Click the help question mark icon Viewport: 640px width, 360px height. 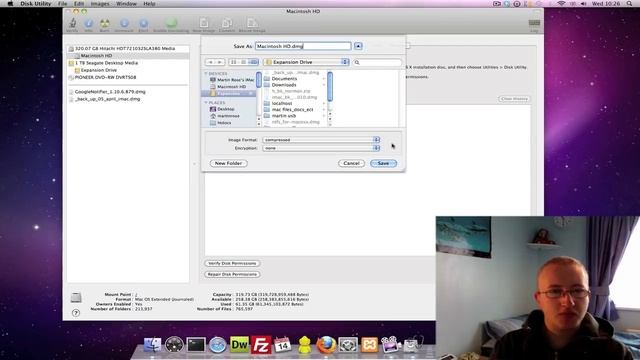pyautogui.click(x=76, y=313)
